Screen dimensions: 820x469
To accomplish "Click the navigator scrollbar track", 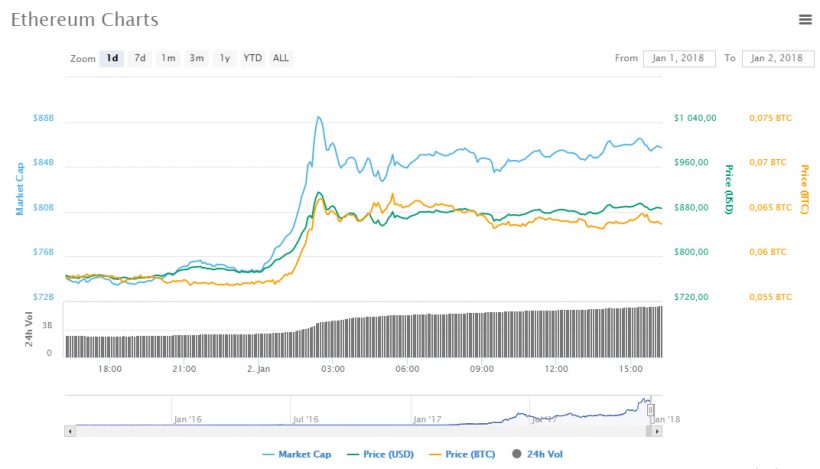I will click(x=360, y=431).
